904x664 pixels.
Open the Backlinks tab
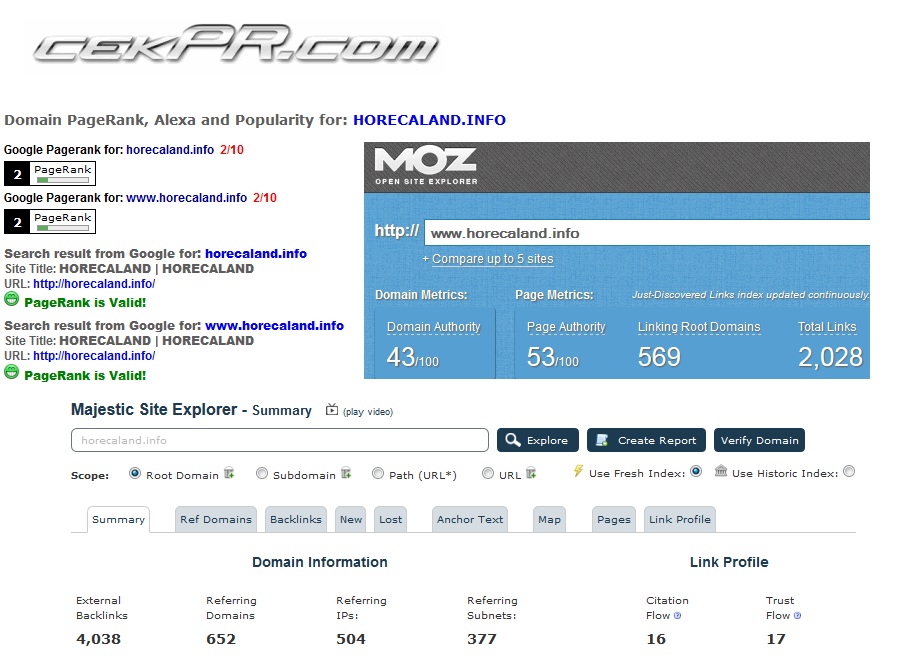tap(296, 519)
